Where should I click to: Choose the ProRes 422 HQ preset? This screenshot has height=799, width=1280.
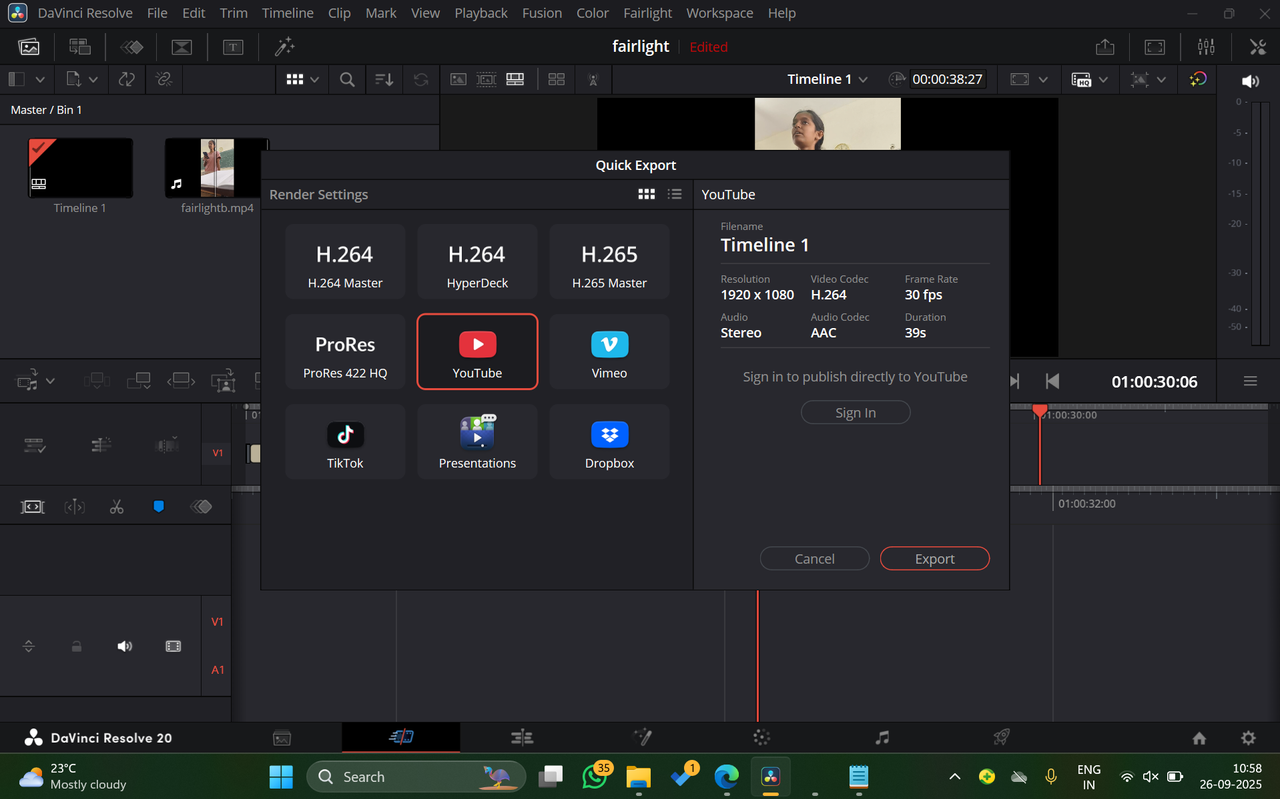click(x=345, y=352)
